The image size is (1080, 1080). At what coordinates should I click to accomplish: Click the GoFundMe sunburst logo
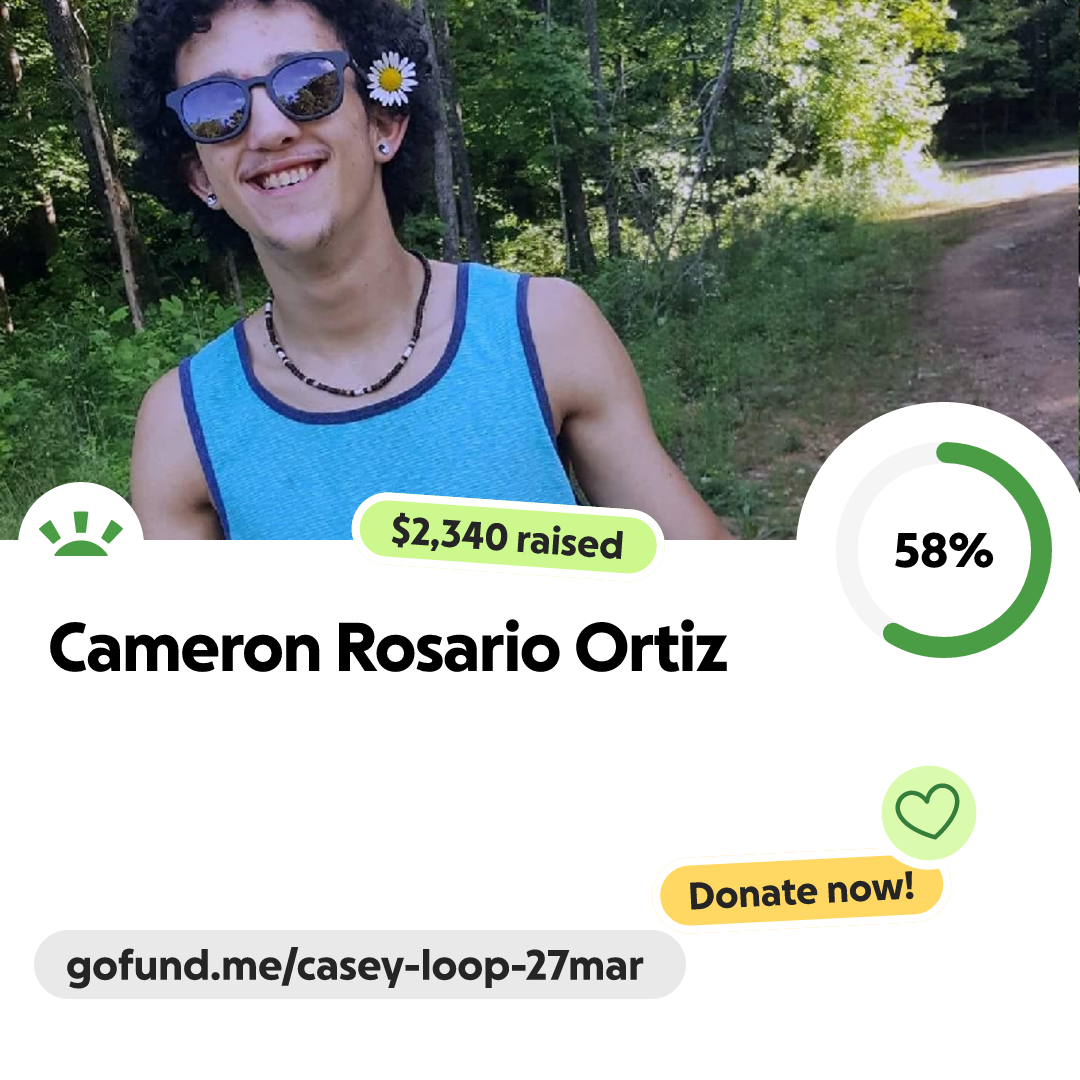pyautogui.click(x=81, y=533)
